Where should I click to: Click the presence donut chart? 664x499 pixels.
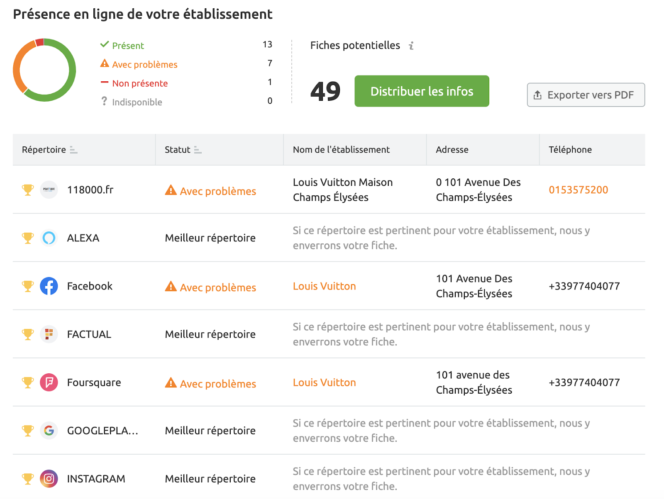[44, 70]
